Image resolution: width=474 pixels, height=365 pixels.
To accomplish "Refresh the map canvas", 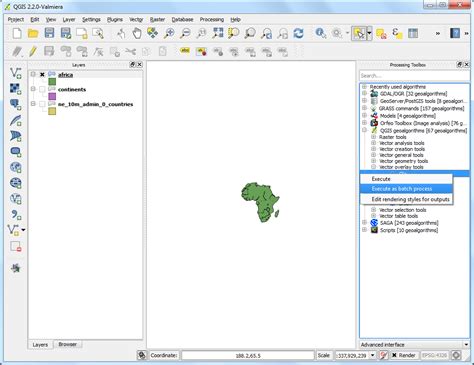I will point(298,33).
